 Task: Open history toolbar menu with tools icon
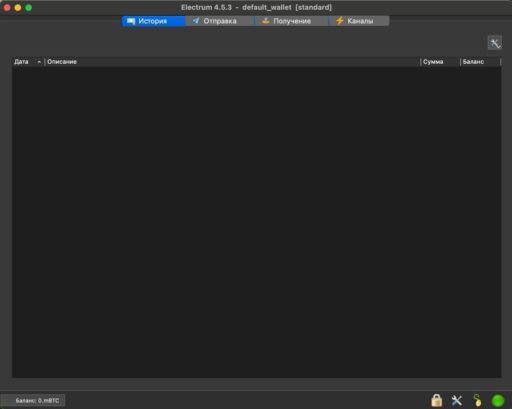pyautogui.click(x=495, y=43)
